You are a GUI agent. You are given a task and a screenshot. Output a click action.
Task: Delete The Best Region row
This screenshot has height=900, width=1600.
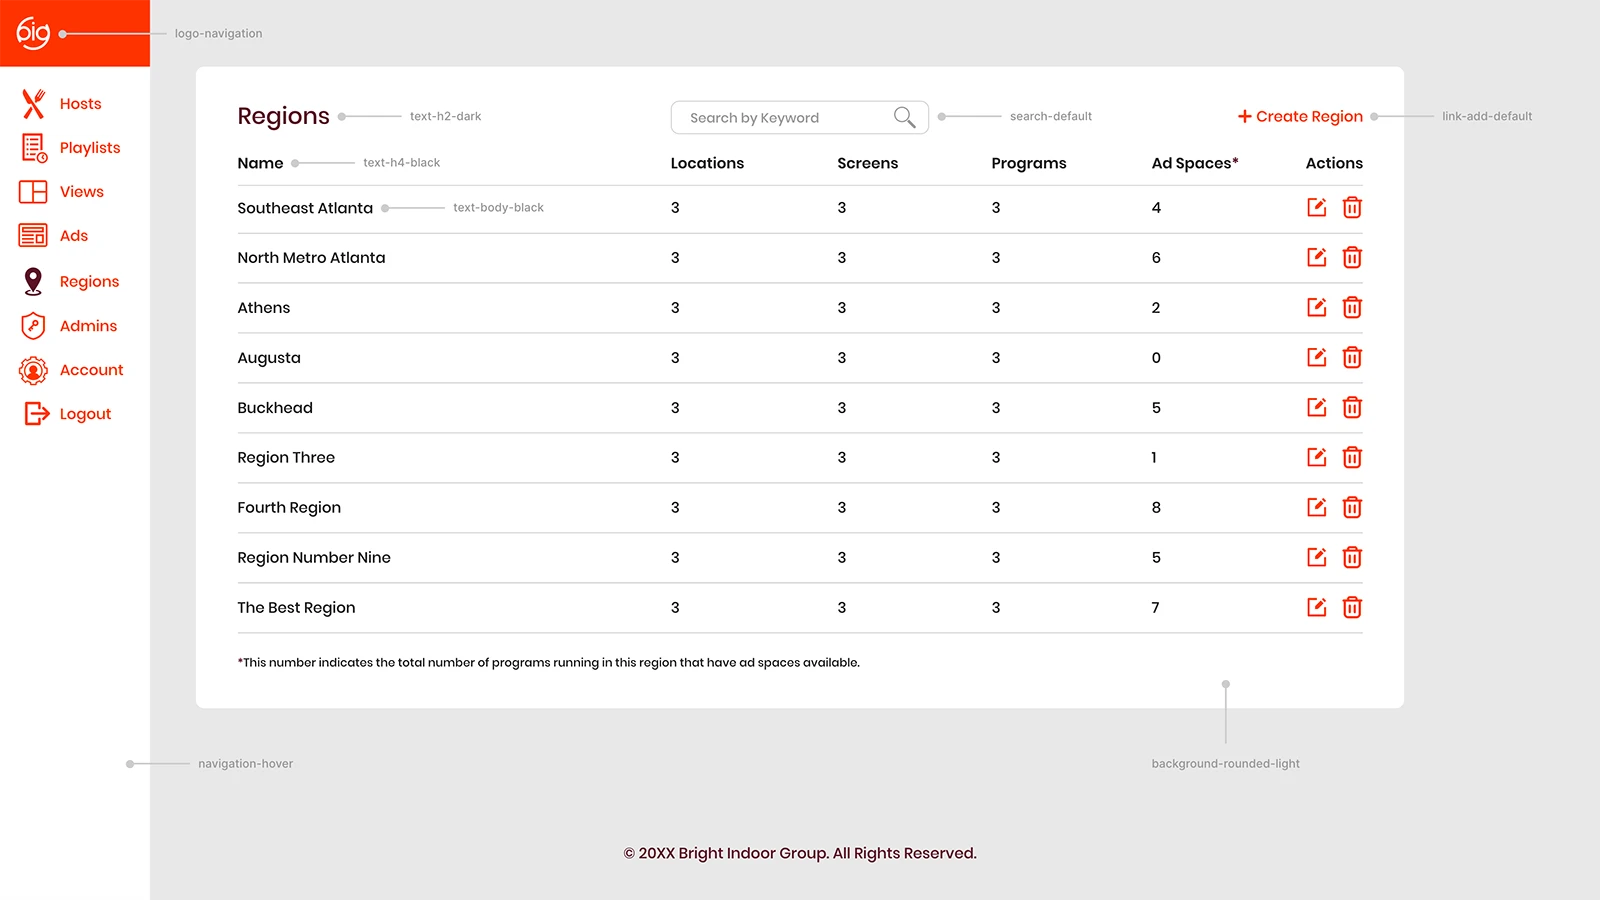(x=1352, y=607)
